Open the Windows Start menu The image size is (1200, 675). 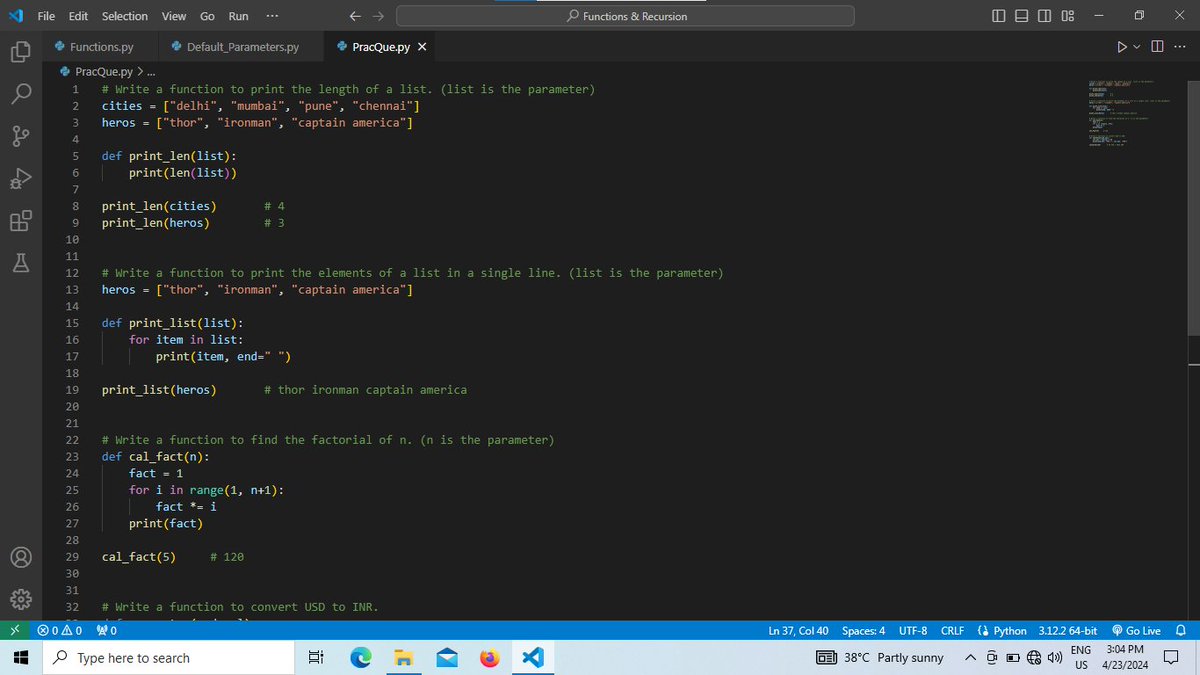(19, 658)
